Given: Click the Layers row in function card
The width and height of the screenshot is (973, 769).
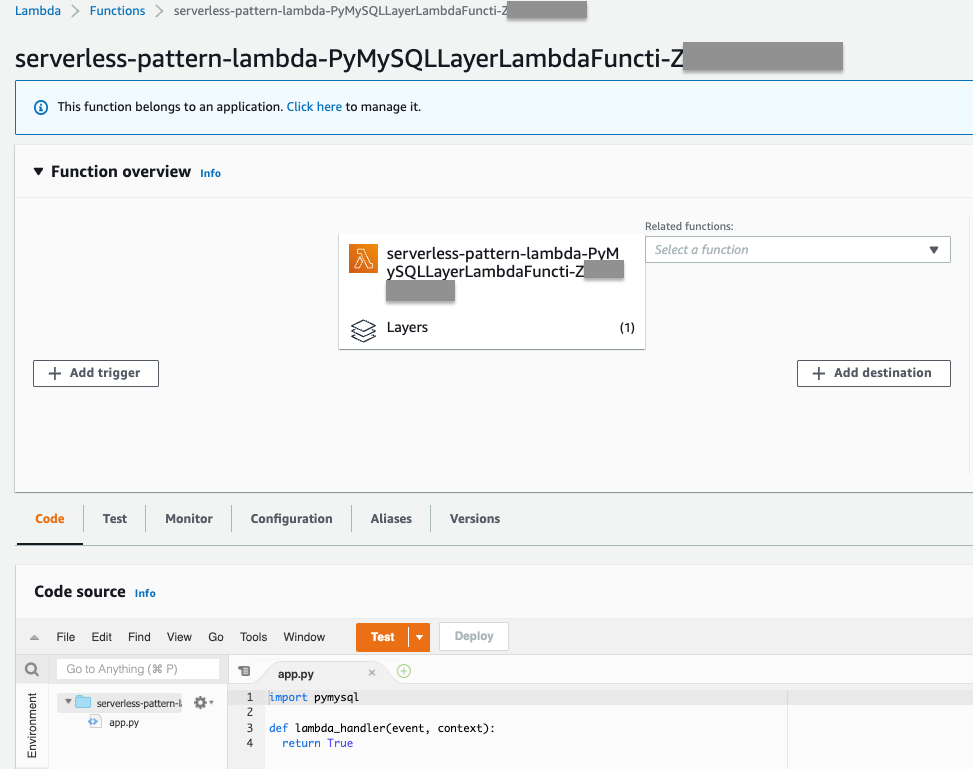Looking at the screenshot, I should [x=492, y=328].
